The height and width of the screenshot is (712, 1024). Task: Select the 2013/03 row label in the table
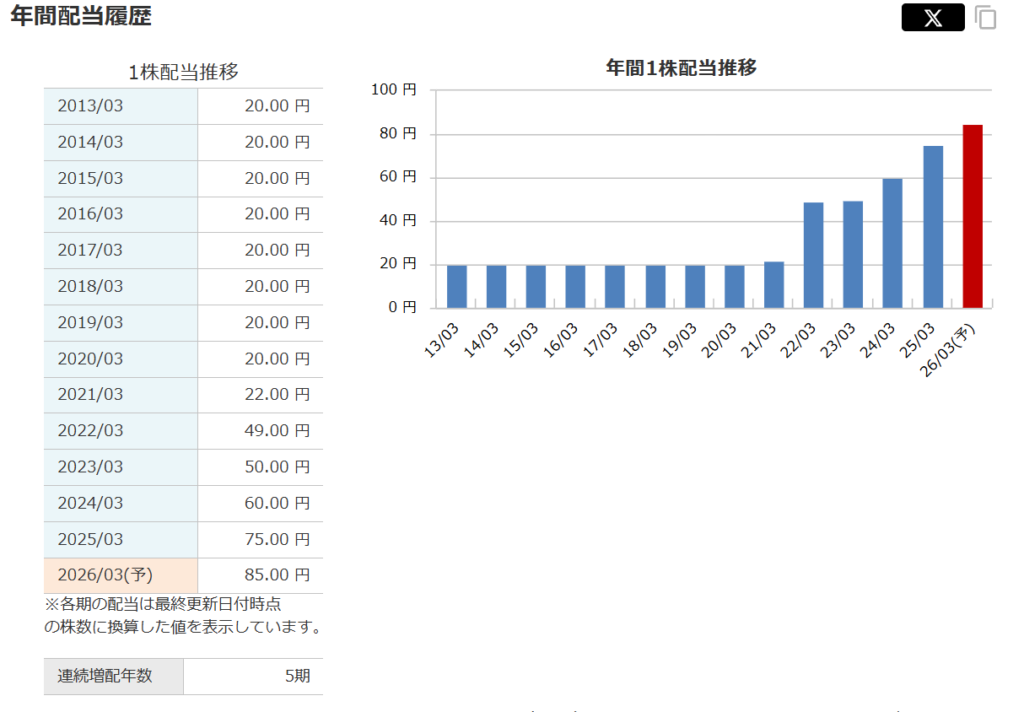click(90, 106)
